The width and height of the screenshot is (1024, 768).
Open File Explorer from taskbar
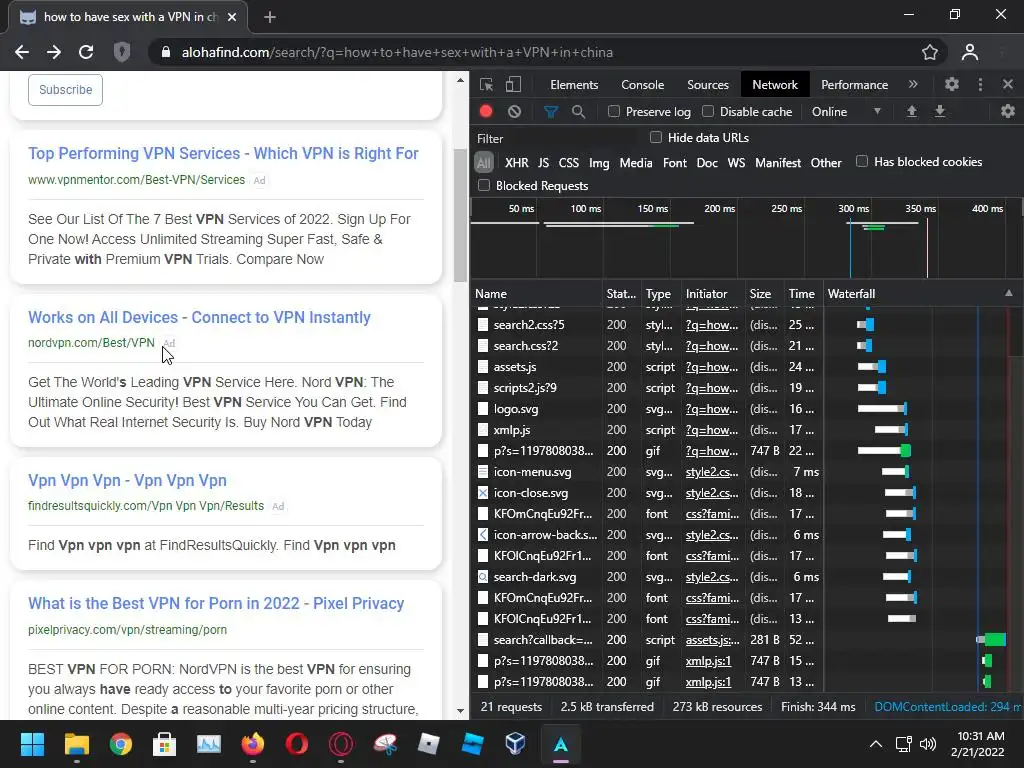[x=76, y=744]
